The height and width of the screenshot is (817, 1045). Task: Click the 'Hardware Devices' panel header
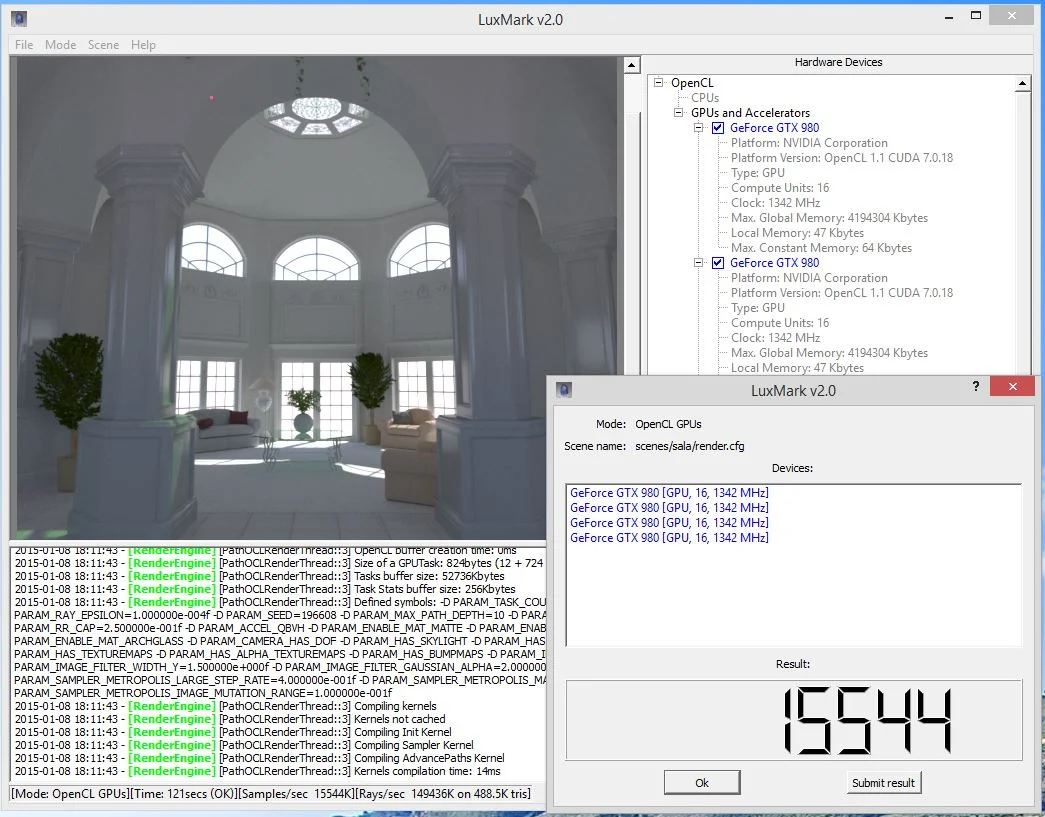click(x=838, y=62)
